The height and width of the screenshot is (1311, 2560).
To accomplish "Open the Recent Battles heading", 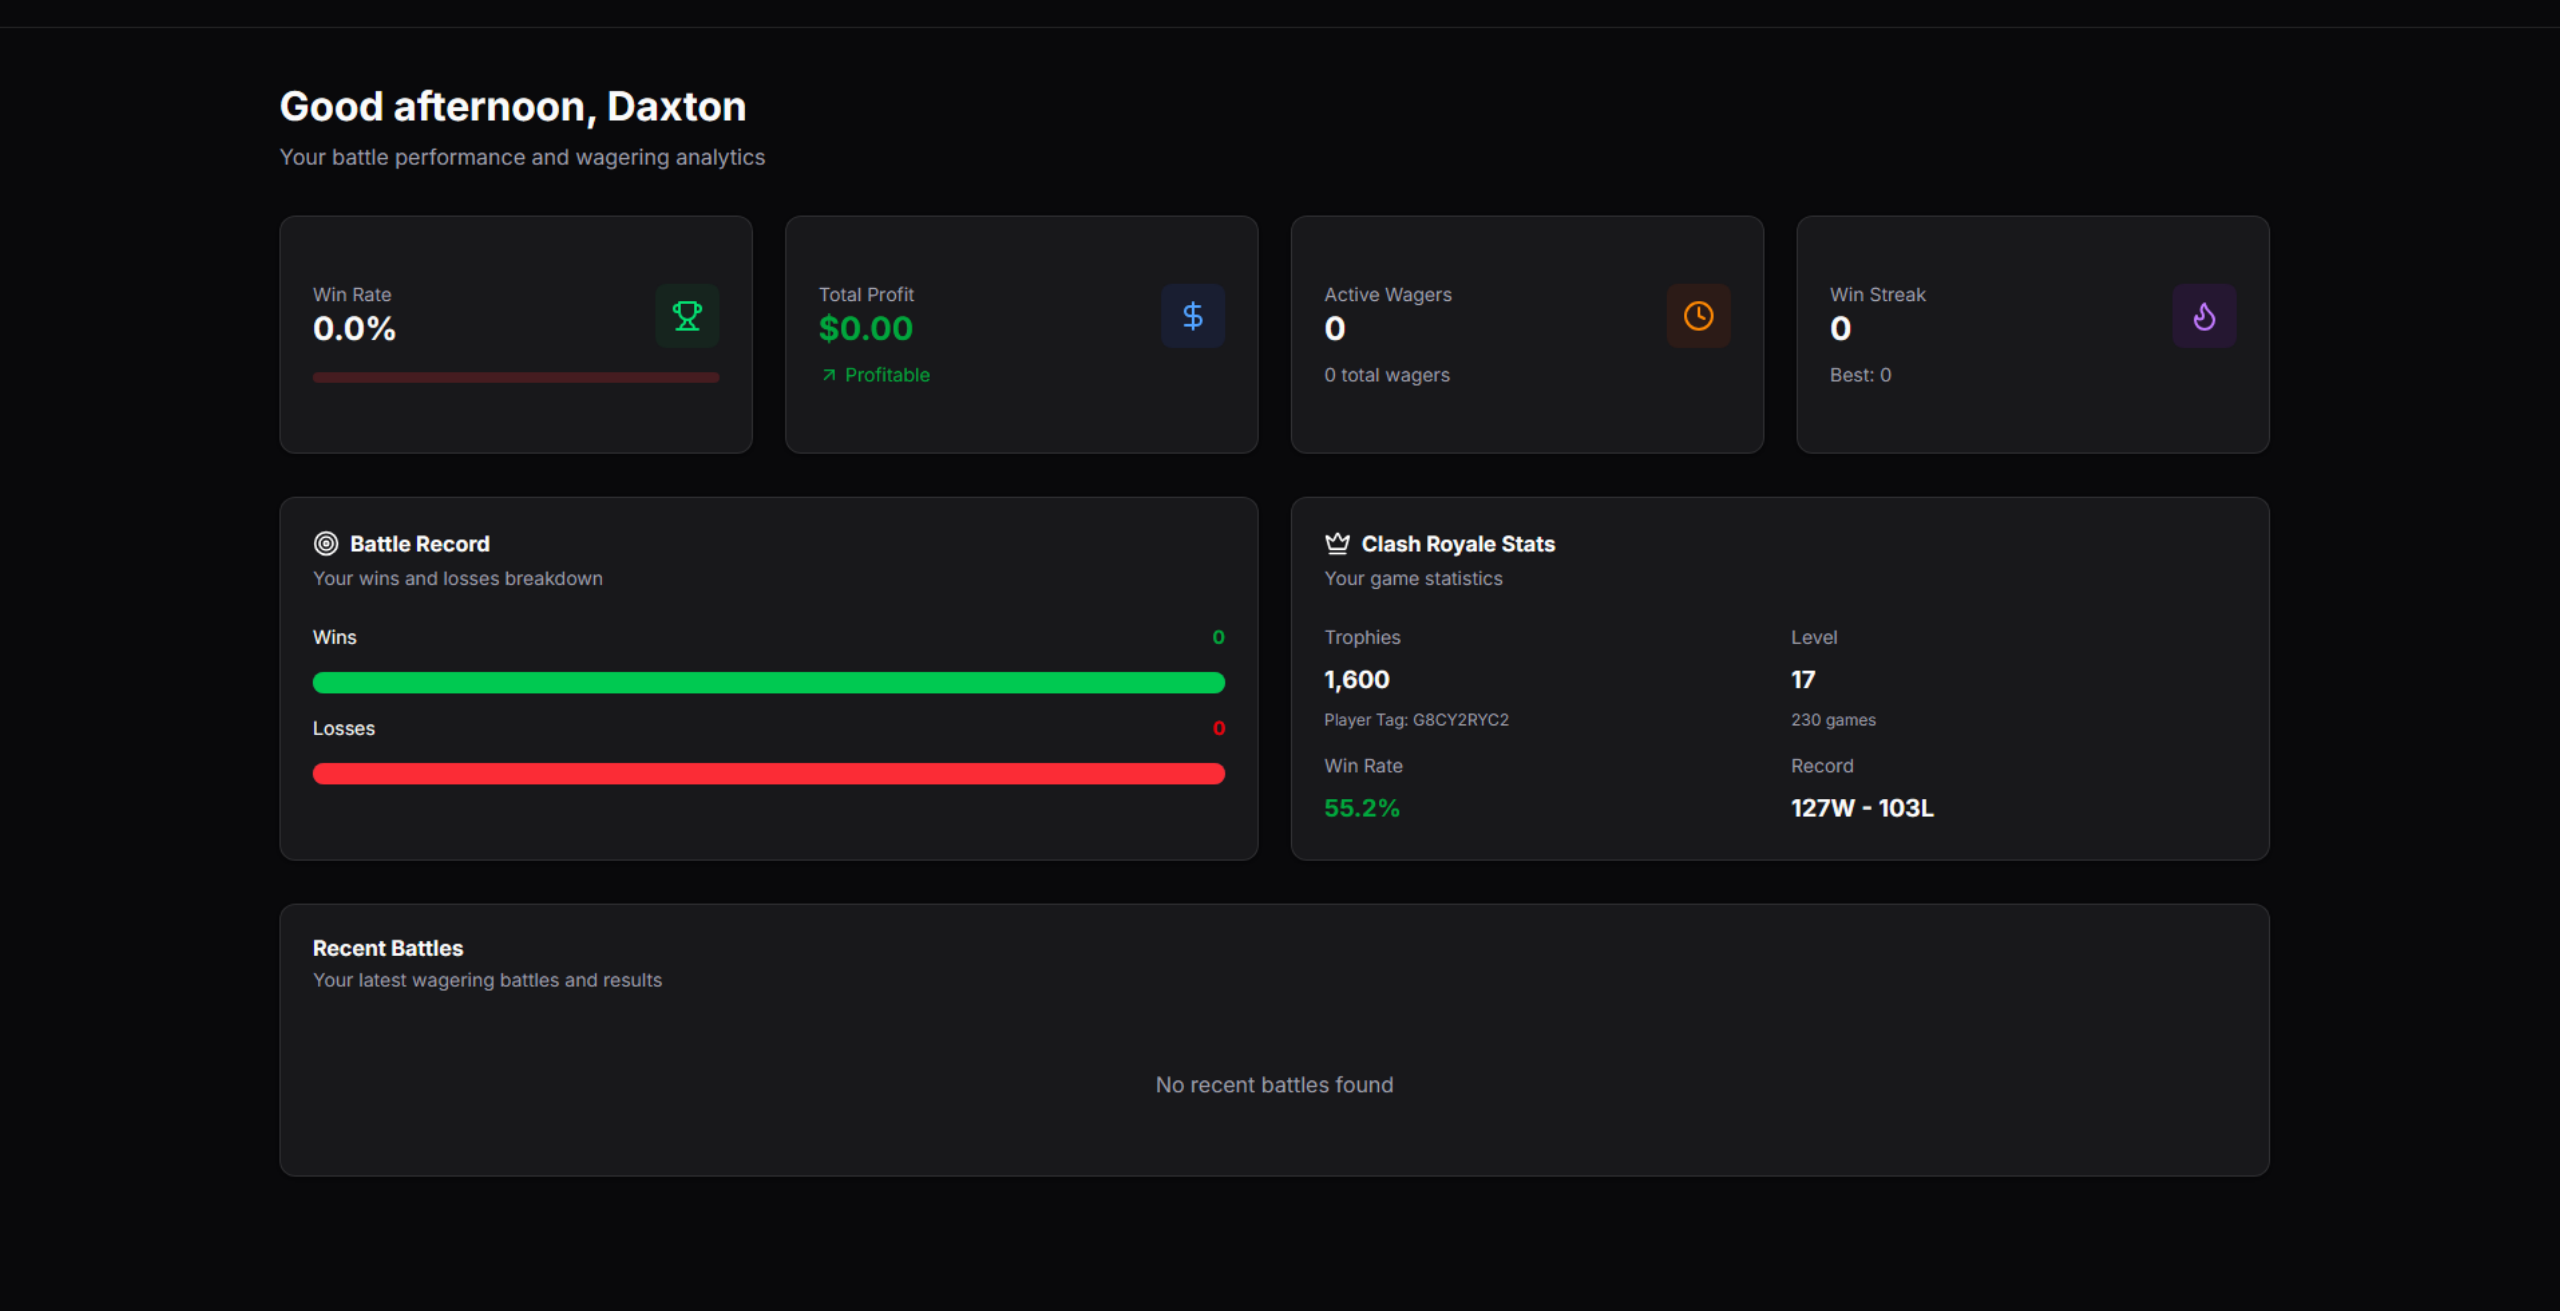I will click(x=388, y=948).
